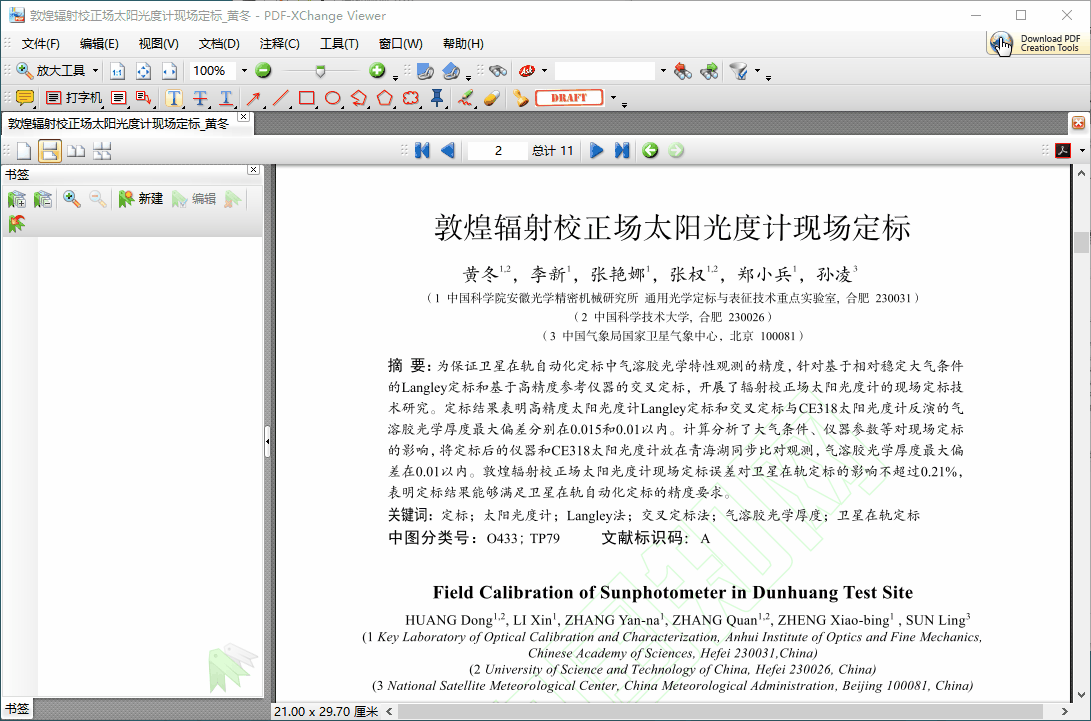Image resolution: width=1091 pixels, height=721 pixels.
Task: Select the text highlight tool
Action: pos(174,98)
